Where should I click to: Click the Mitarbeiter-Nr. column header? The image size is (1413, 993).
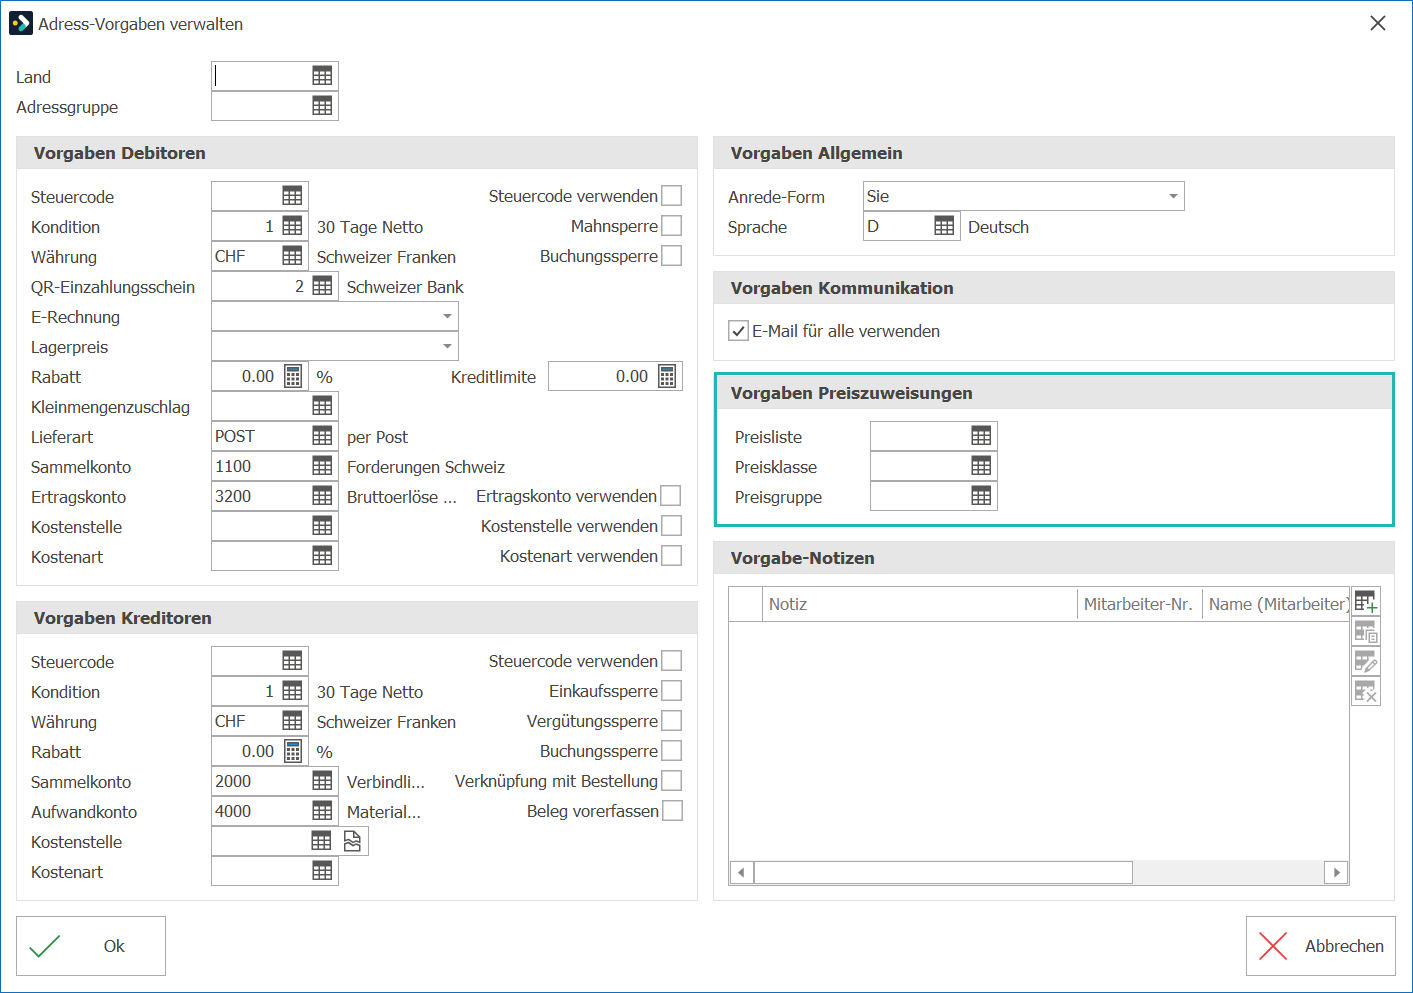(x=1139, y=604)
